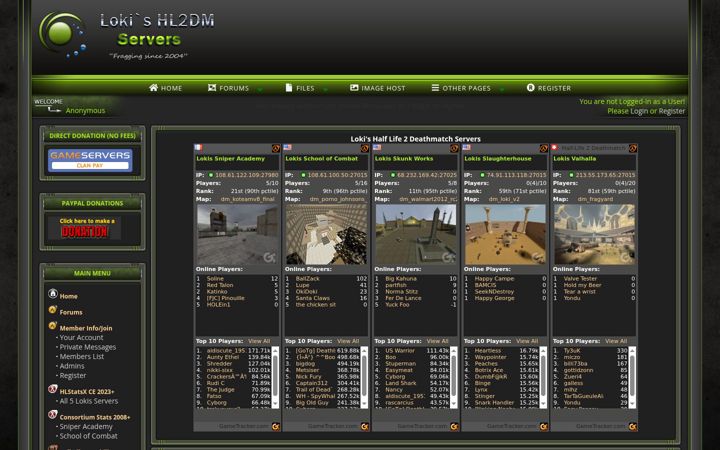Open the dm_fragyard map thumbnail
This screenshot has height=450, width=720.
pyautogui.click(x=595, y=234)
